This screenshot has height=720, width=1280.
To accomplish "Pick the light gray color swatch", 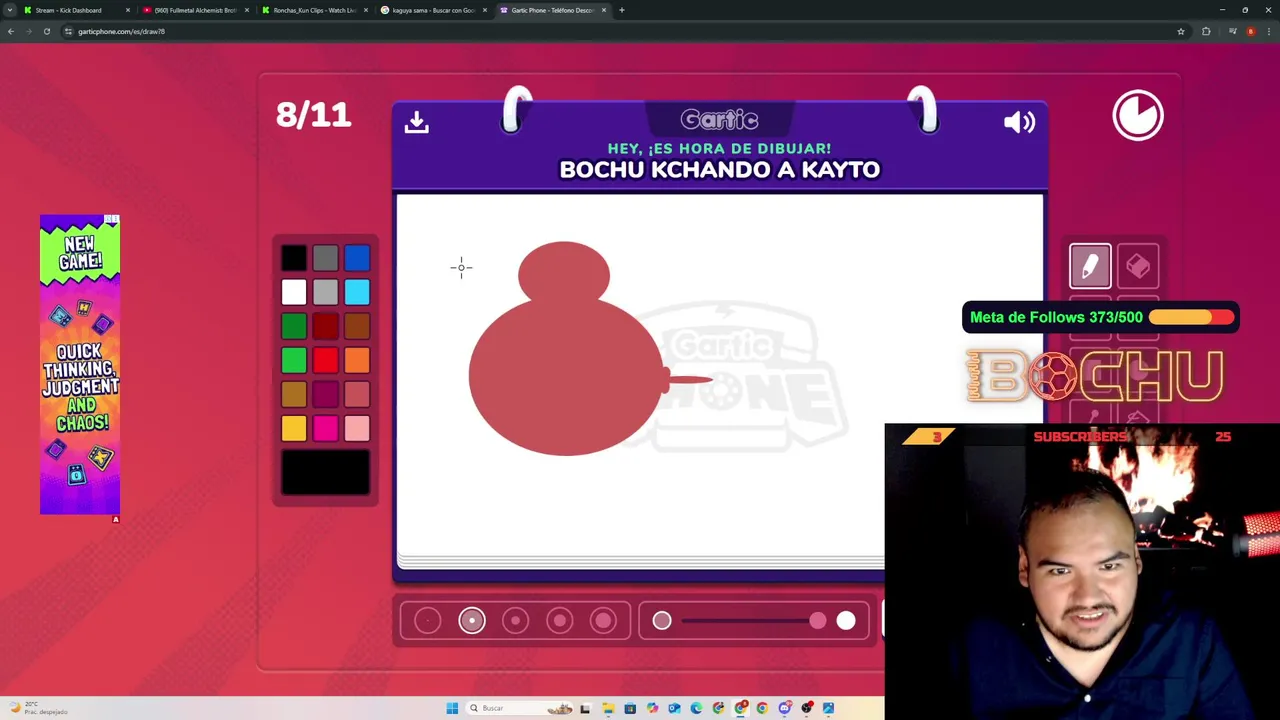I will [325, 292].
